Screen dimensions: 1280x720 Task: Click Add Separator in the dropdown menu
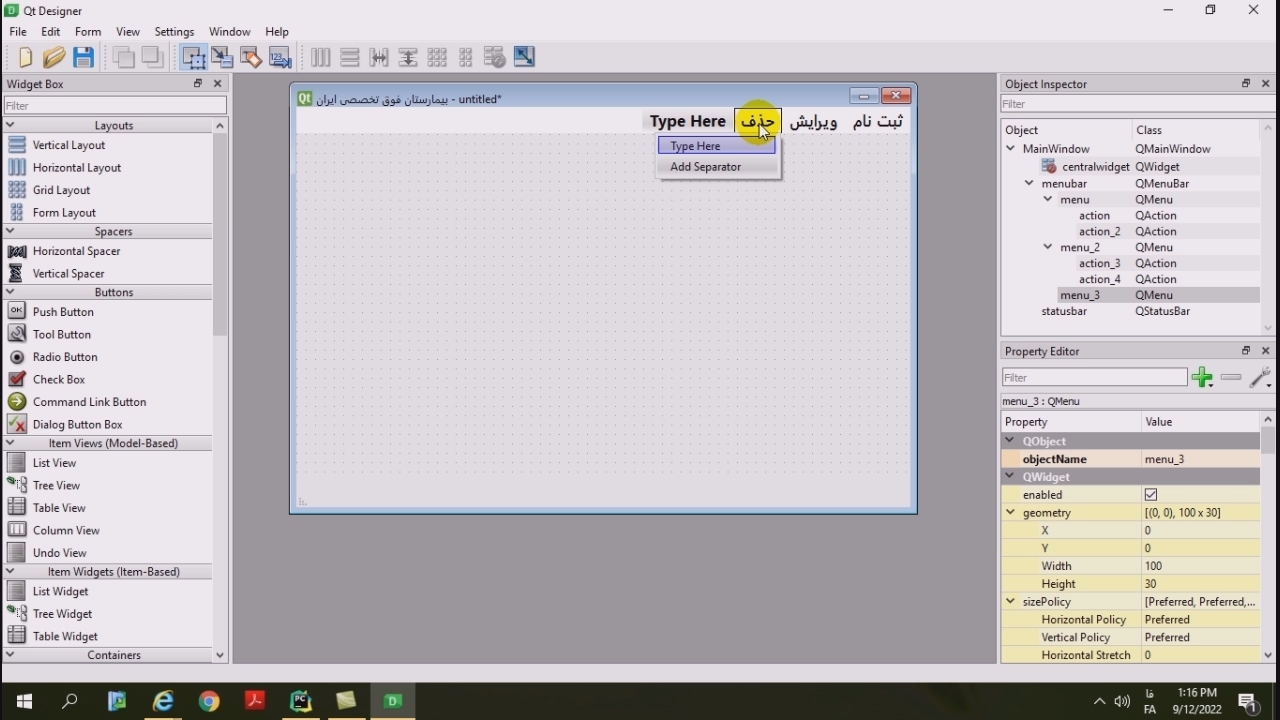click(x=706, y=167)
